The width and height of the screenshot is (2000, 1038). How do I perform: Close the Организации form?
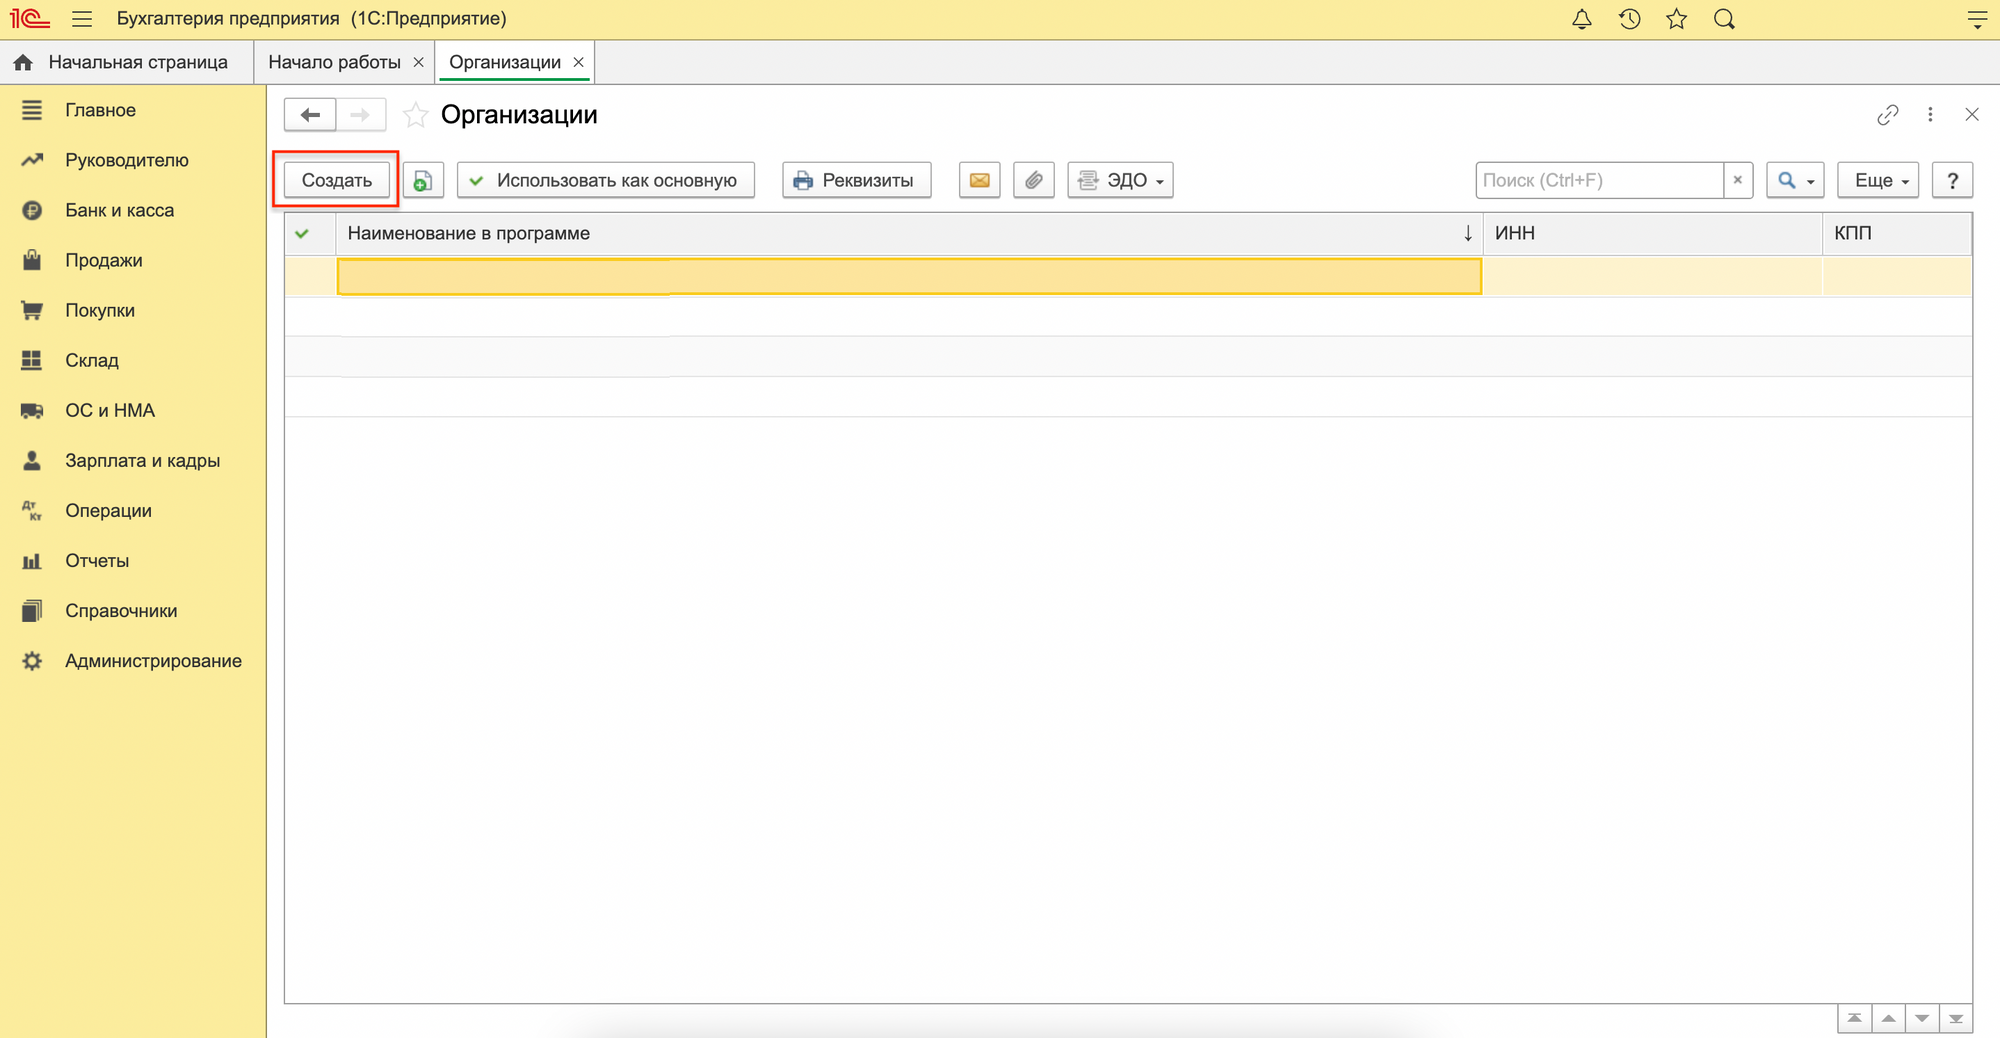click(1972, 115)
